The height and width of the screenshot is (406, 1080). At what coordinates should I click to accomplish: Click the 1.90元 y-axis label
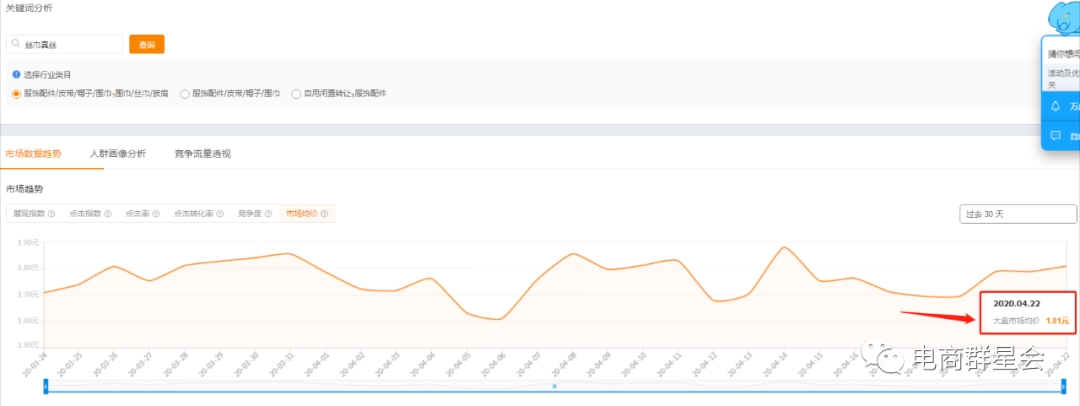point(28,242)
